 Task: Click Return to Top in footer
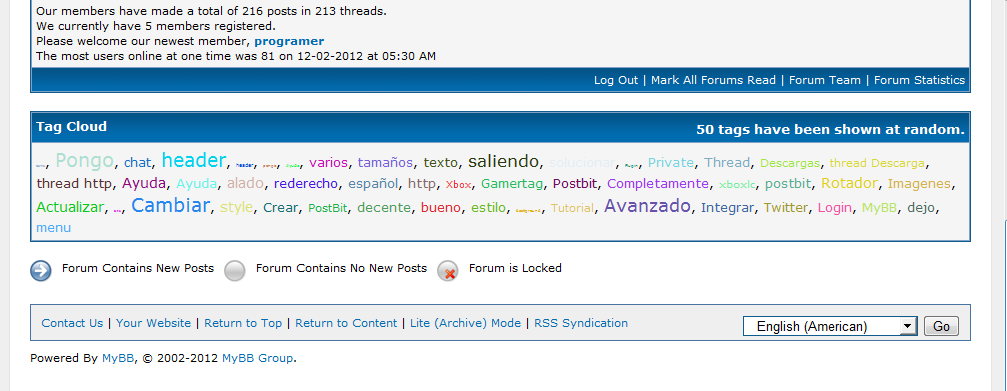pos(243,323)
